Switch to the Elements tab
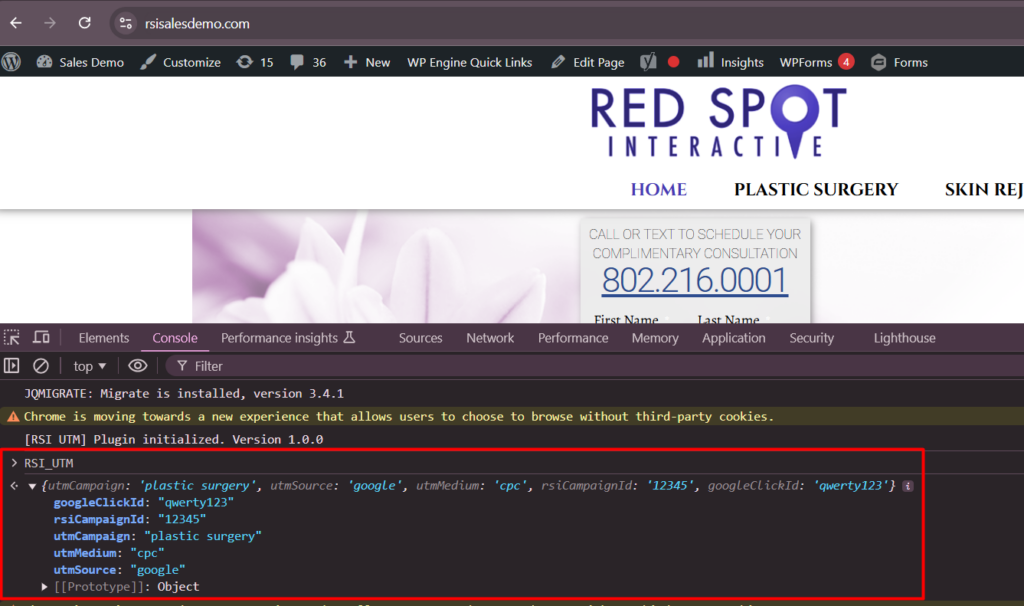This screenshot has height=606, width=1024. (x=104, y=338)
